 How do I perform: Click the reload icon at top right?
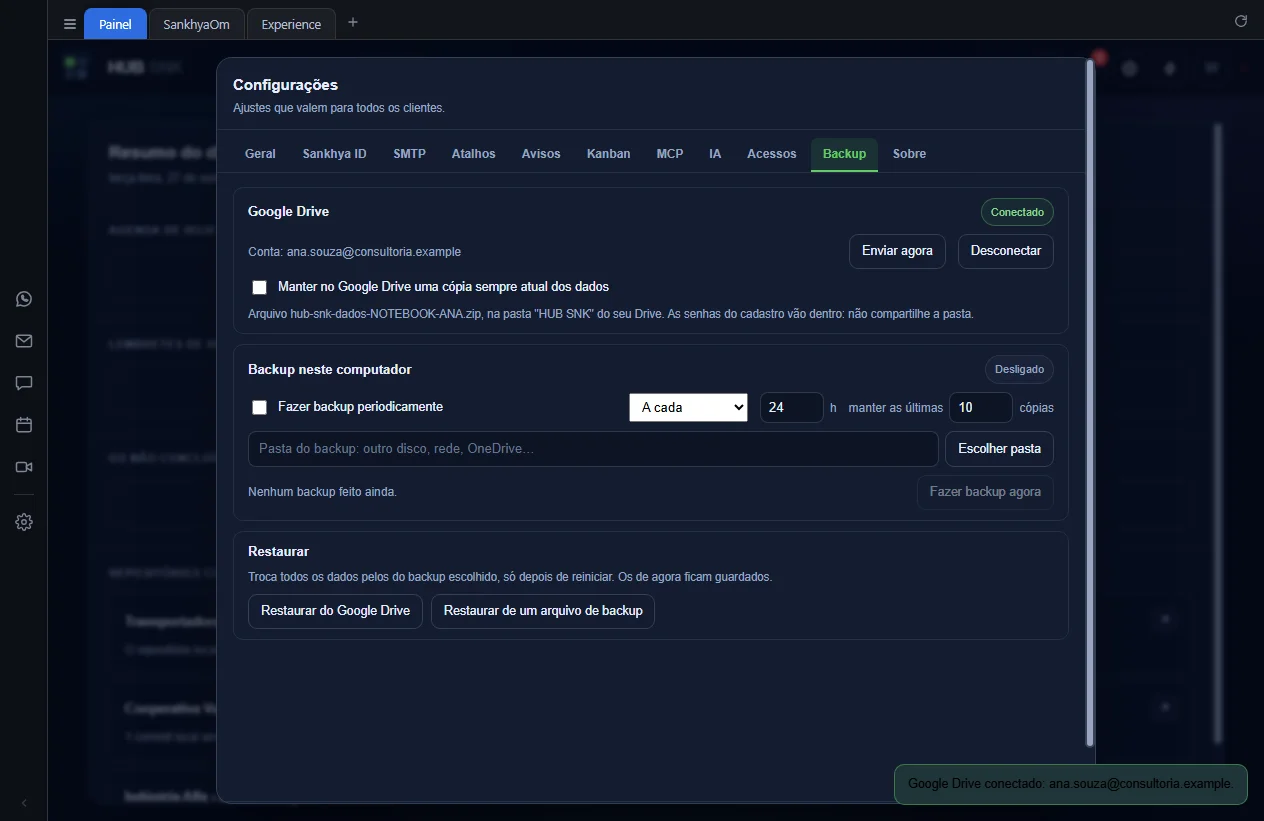[1241, 21]
